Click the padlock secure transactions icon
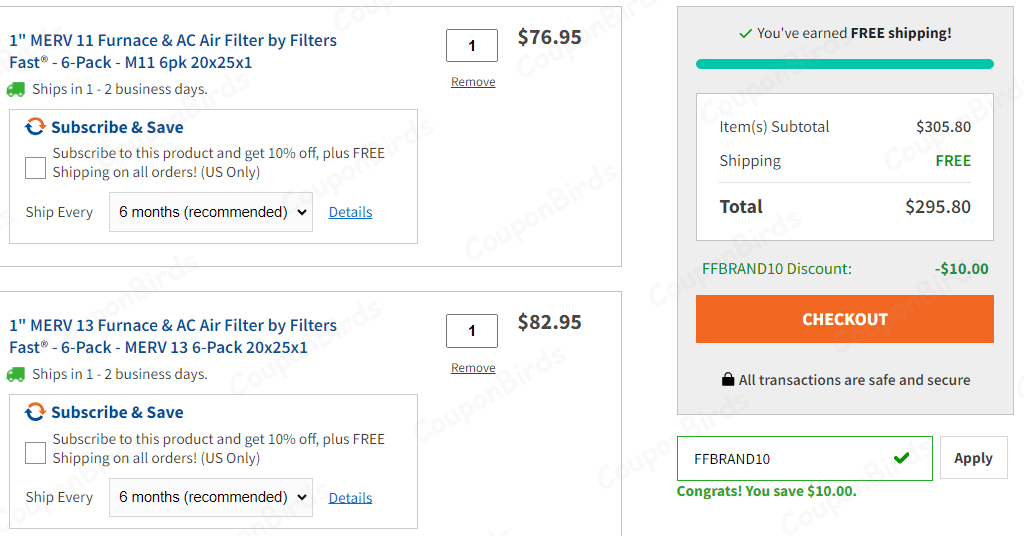This screenshot has width=1024, height=536. click(728, 380)
